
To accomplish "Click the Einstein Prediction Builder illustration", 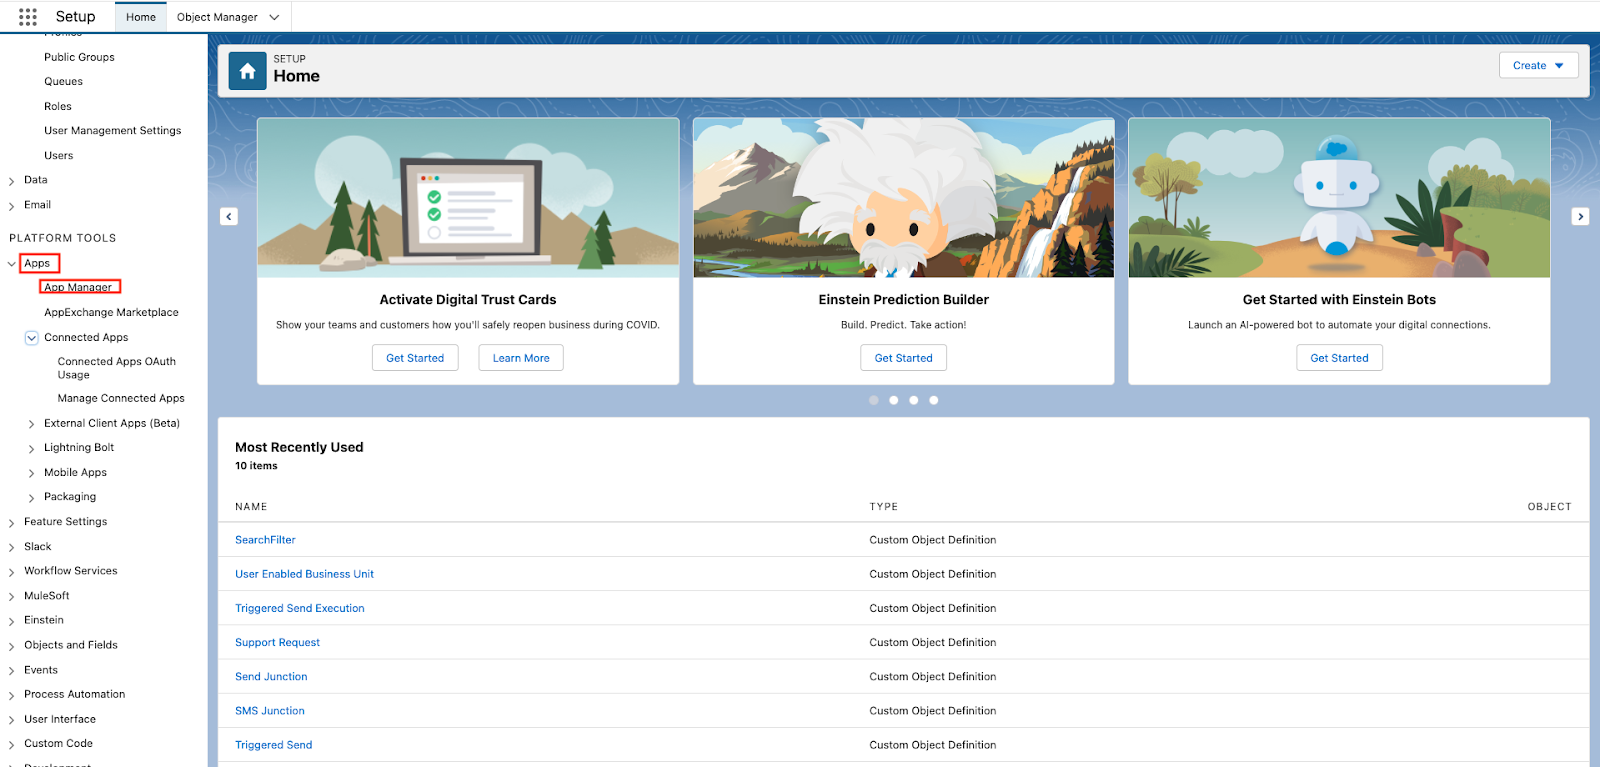I will (904, 198).
